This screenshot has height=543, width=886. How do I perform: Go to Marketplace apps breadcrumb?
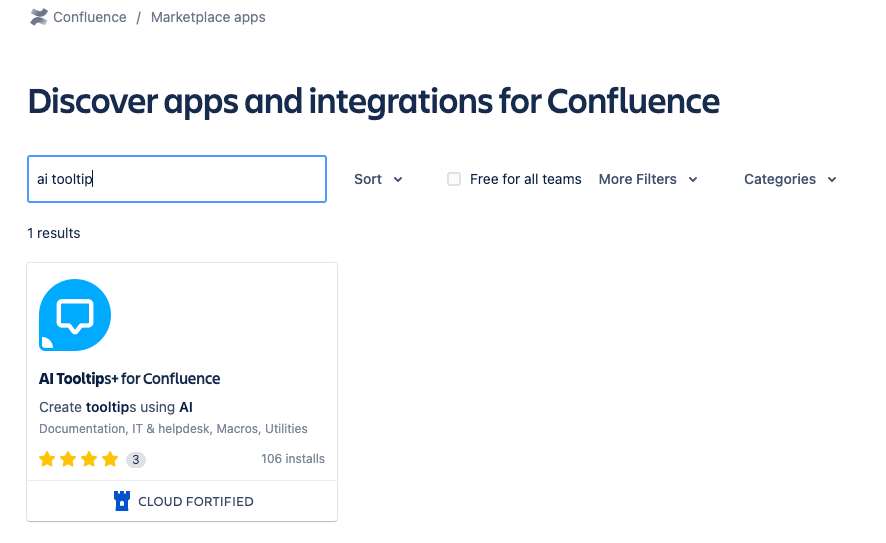click(208, 17)
